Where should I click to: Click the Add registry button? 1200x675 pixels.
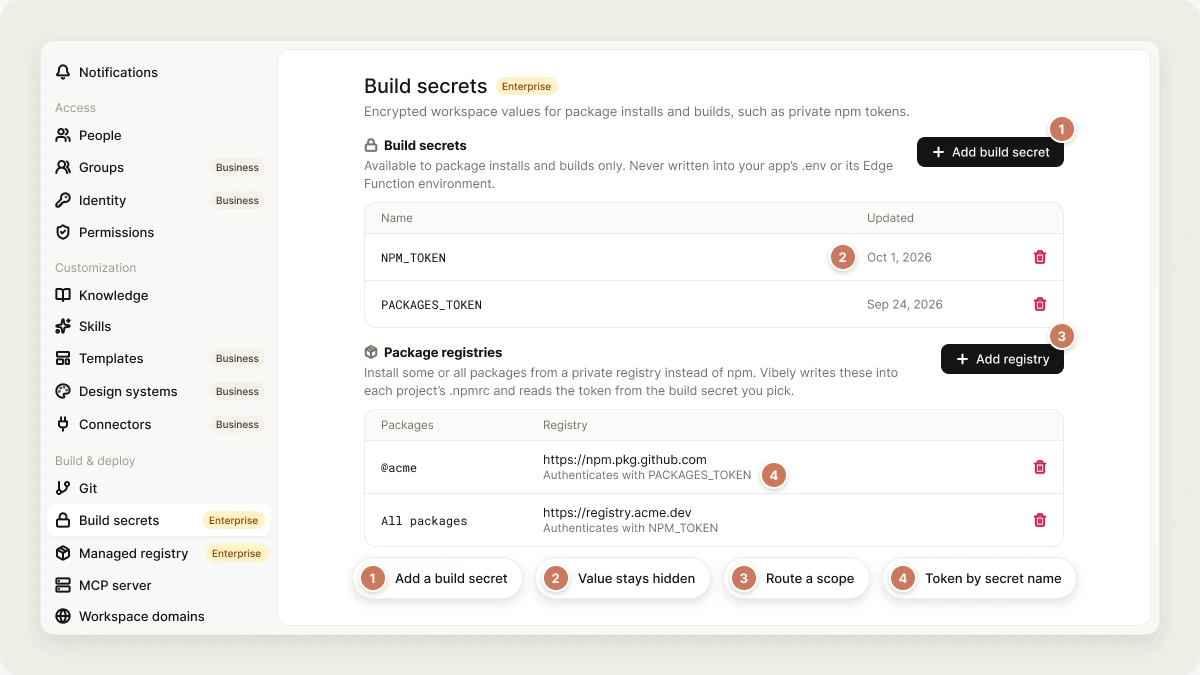pyautogui.click(x=1002, y=359)
